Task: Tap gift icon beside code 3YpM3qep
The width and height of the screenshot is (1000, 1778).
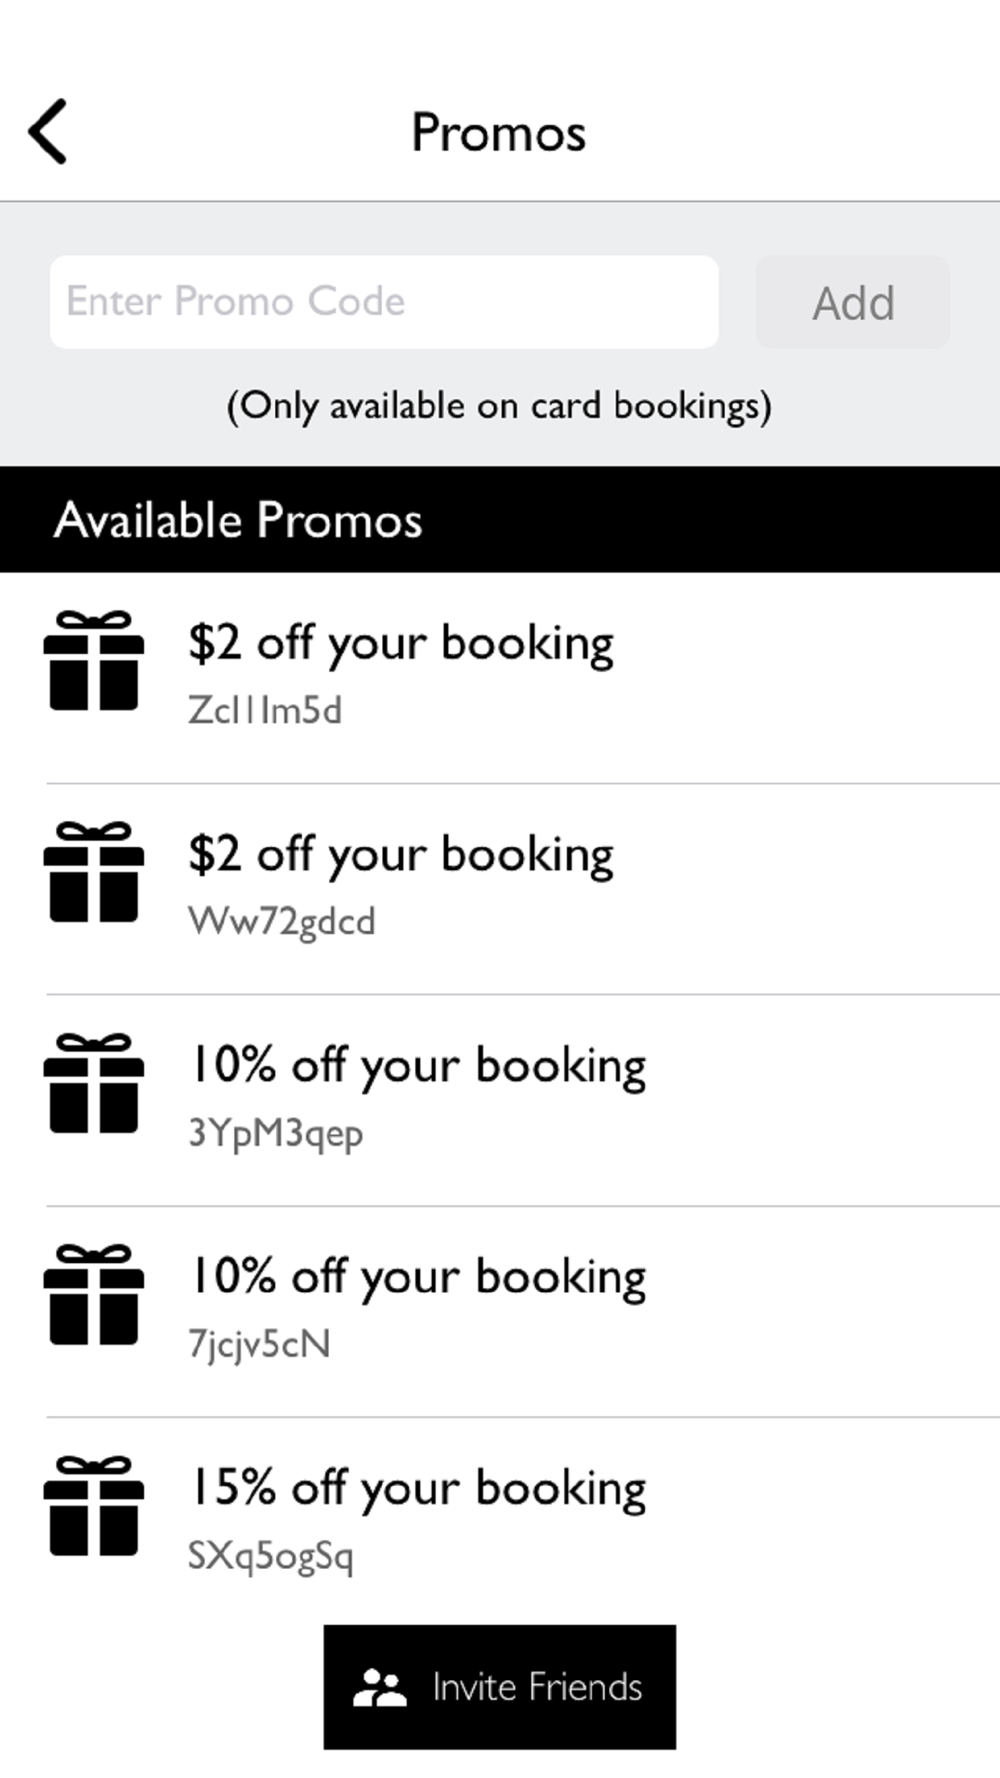Action: (x=94, y=1083)
